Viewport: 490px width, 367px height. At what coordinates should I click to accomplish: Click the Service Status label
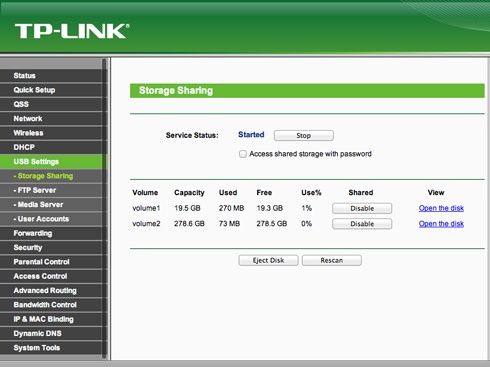pos(192,135)
